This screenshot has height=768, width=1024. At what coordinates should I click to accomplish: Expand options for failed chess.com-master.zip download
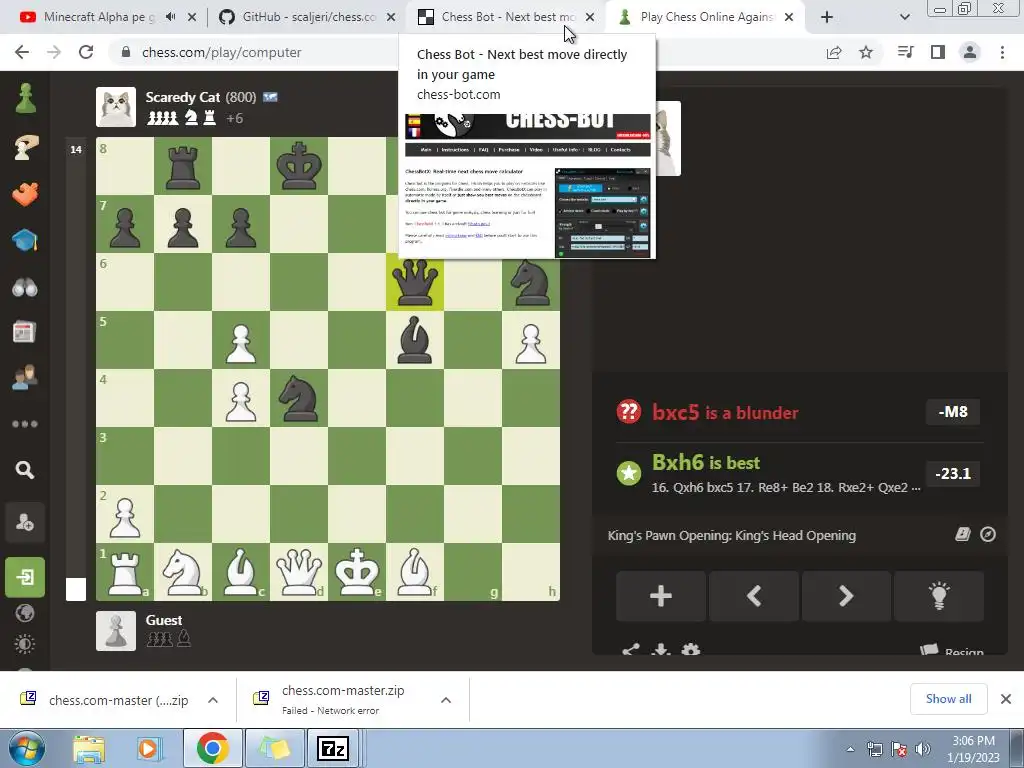[x=446, y=700]
